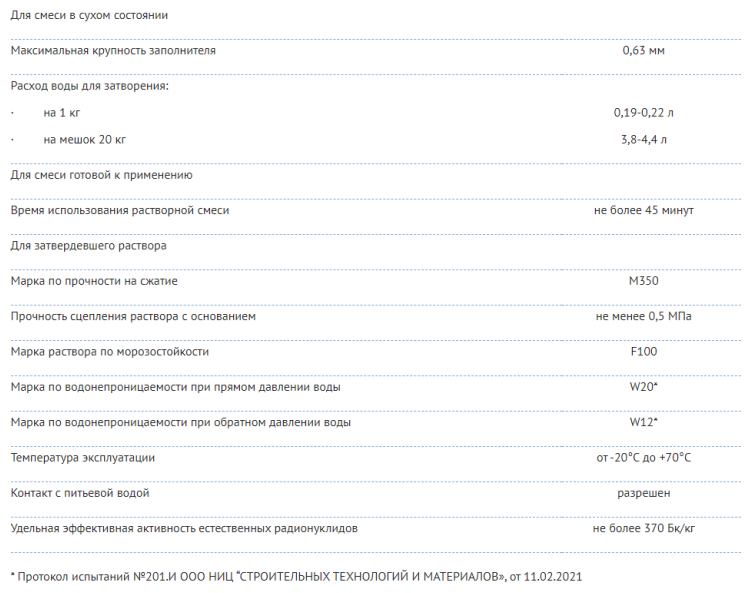Click the value 'W20*'
Image resolution: width=752 pixels, height=593 pixels.
(x=644, y=387)
